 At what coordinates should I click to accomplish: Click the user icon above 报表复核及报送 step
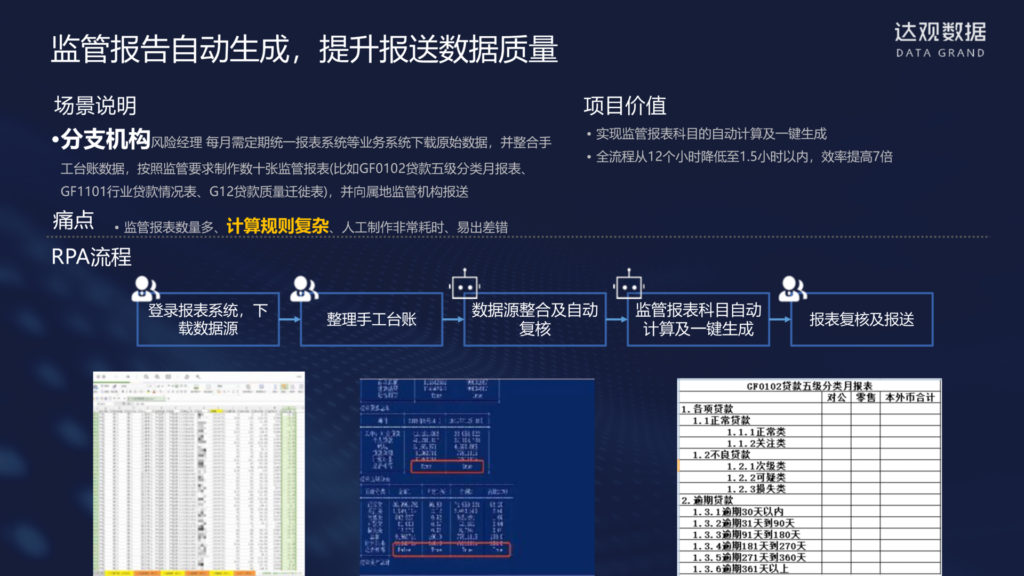[x=792, y=289]
